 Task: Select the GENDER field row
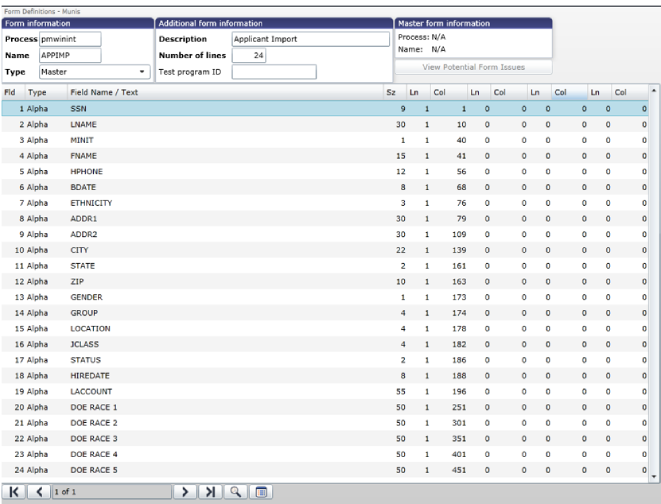(325, 298)
